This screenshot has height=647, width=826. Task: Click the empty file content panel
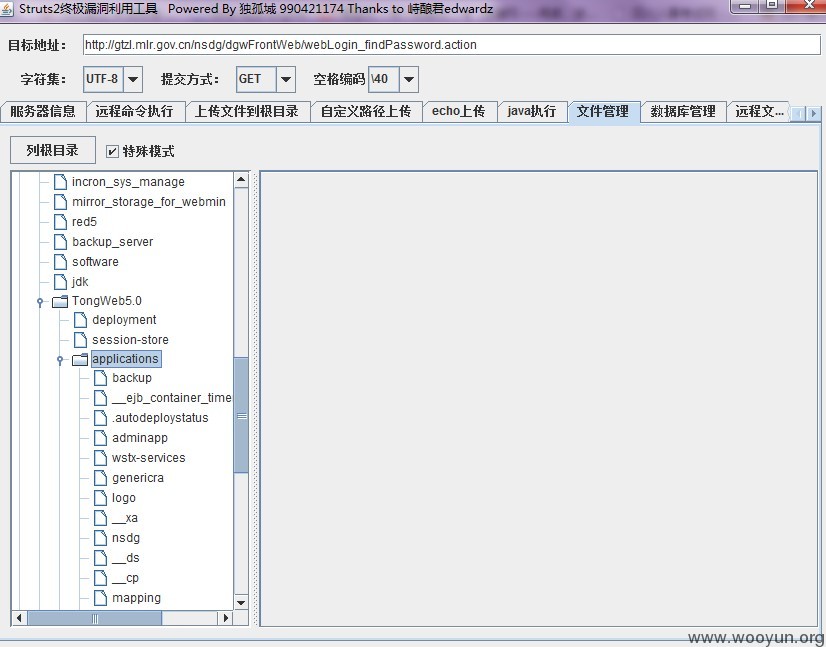pyautogui.click(x=538, y=399)
